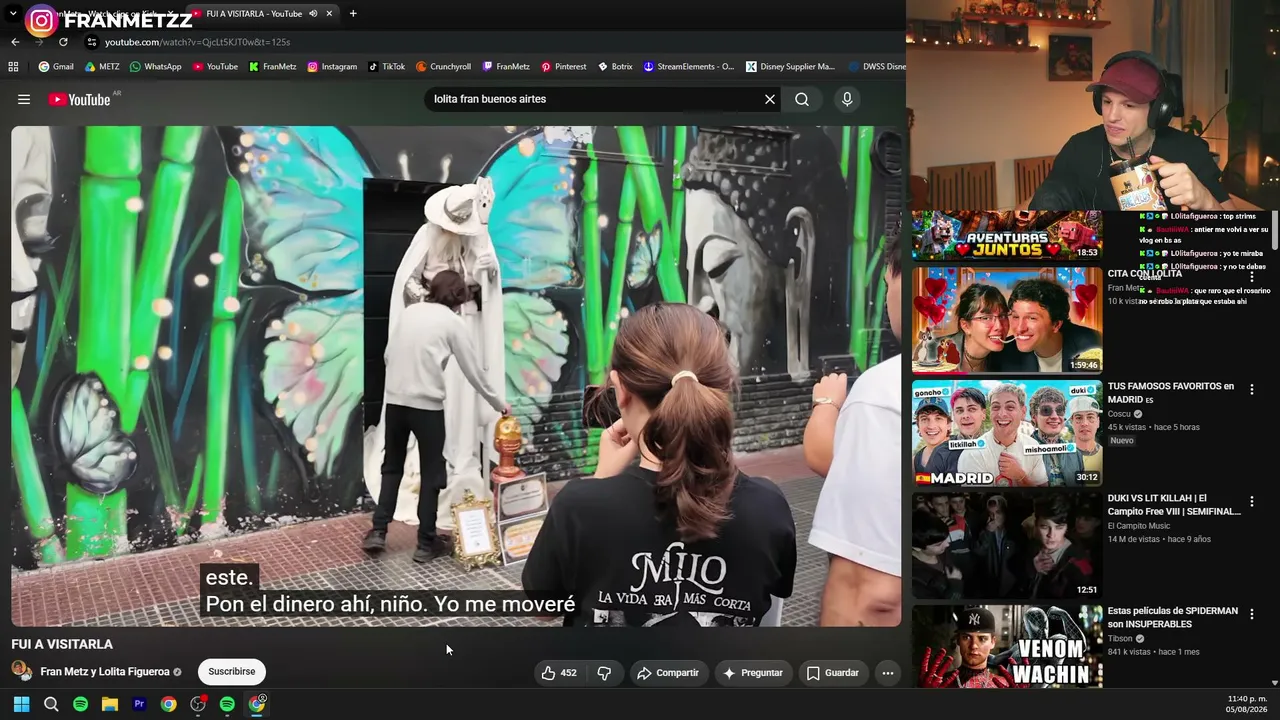Screen dimensions: 1280x720
Task: Open options menu for DUKI VS LIT KILLAH
Action: [1251, 501]
